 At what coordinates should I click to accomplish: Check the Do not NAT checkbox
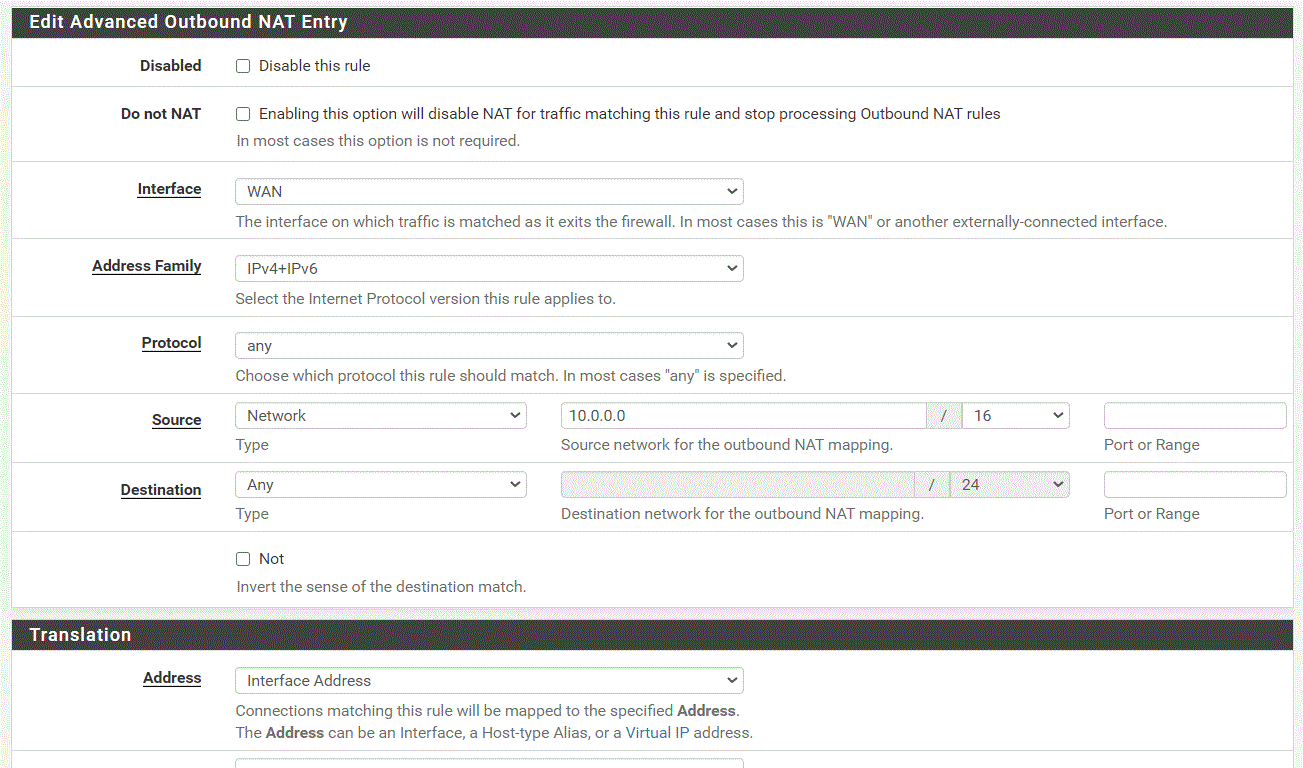click(x=243, y=114)
